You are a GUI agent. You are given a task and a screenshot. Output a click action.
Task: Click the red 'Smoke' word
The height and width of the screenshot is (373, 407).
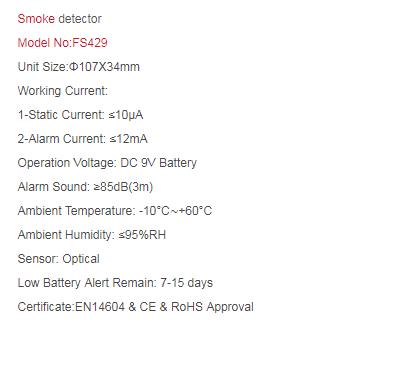click(36, 19)
